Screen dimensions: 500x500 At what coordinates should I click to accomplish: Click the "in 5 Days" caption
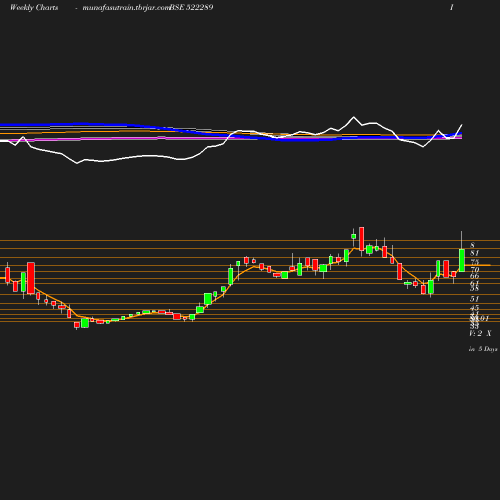click(x=483, y=349)
